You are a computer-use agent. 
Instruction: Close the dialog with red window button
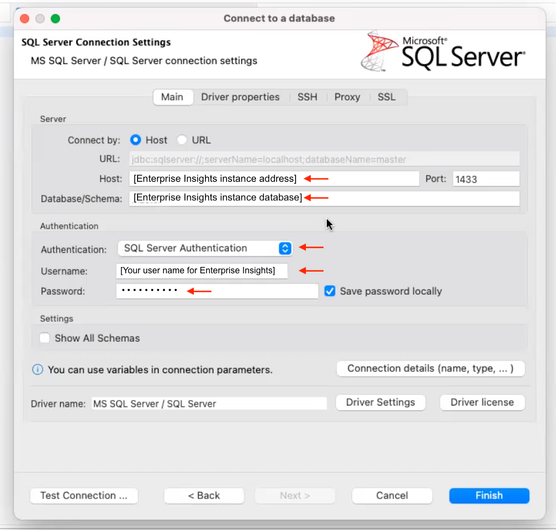(24, 18)
